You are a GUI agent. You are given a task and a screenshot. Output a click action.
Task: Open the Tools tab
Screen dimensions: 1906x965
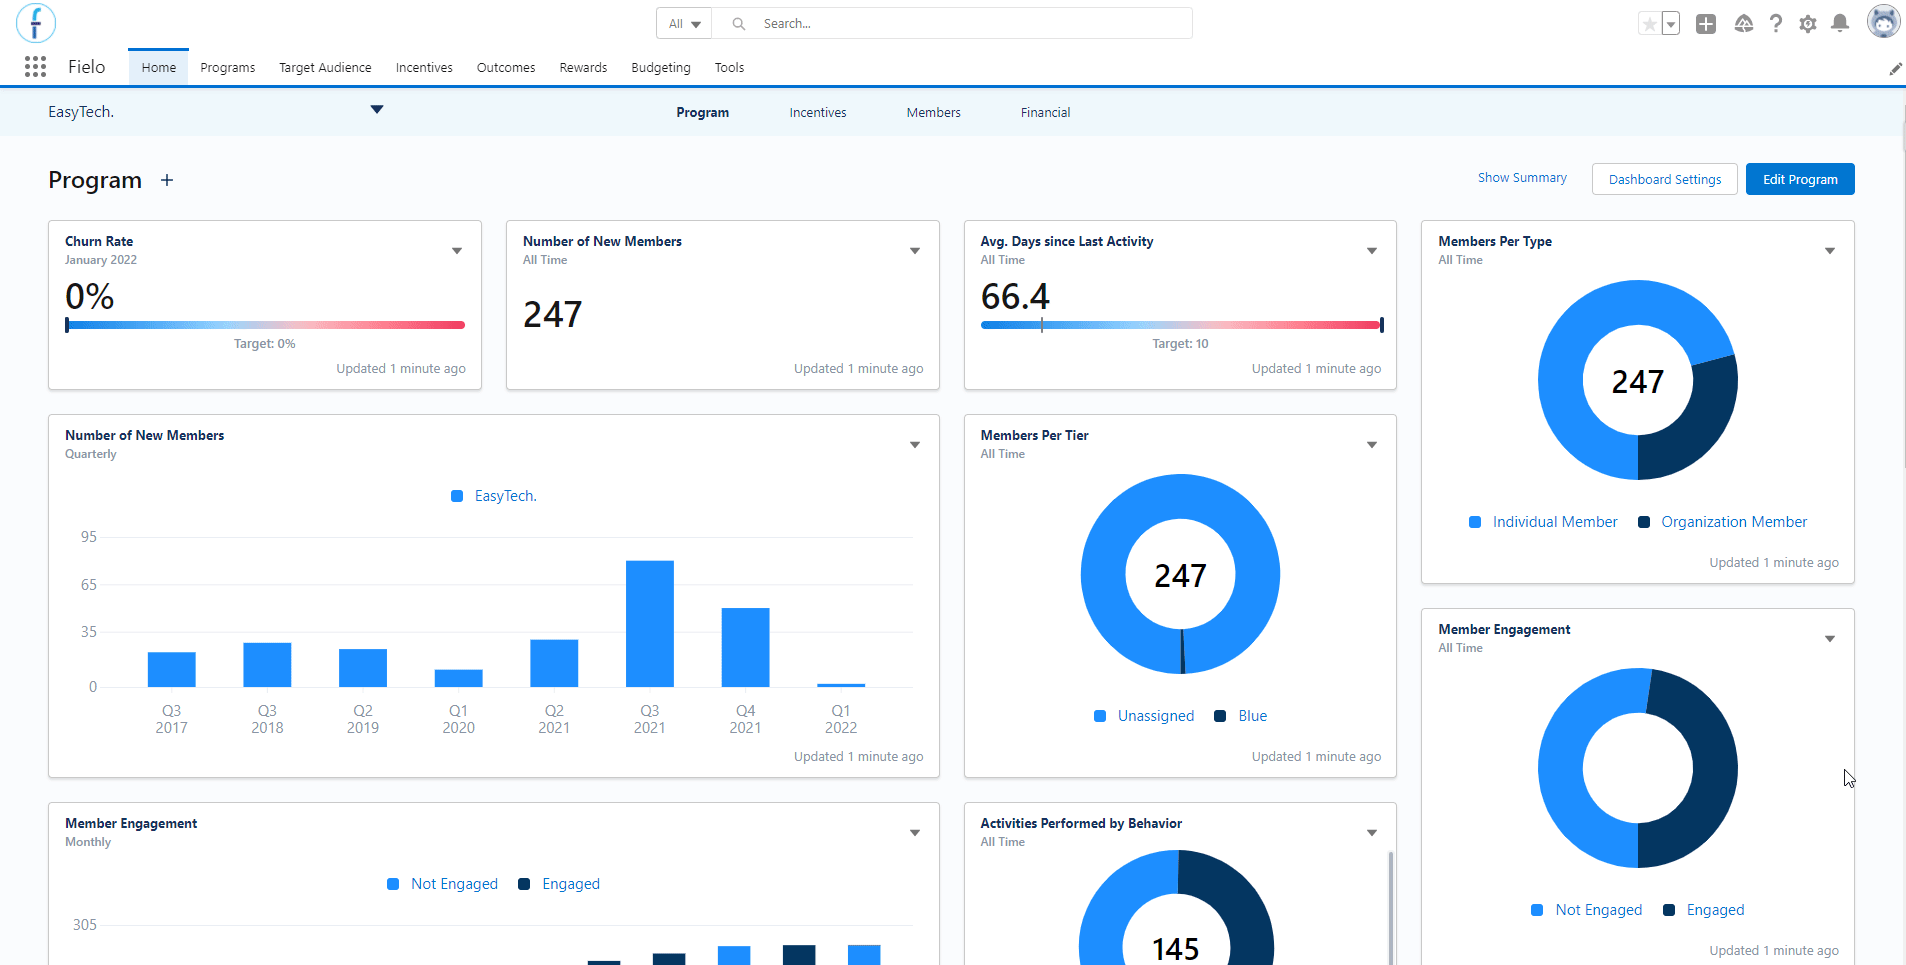[x=730, y=68]
